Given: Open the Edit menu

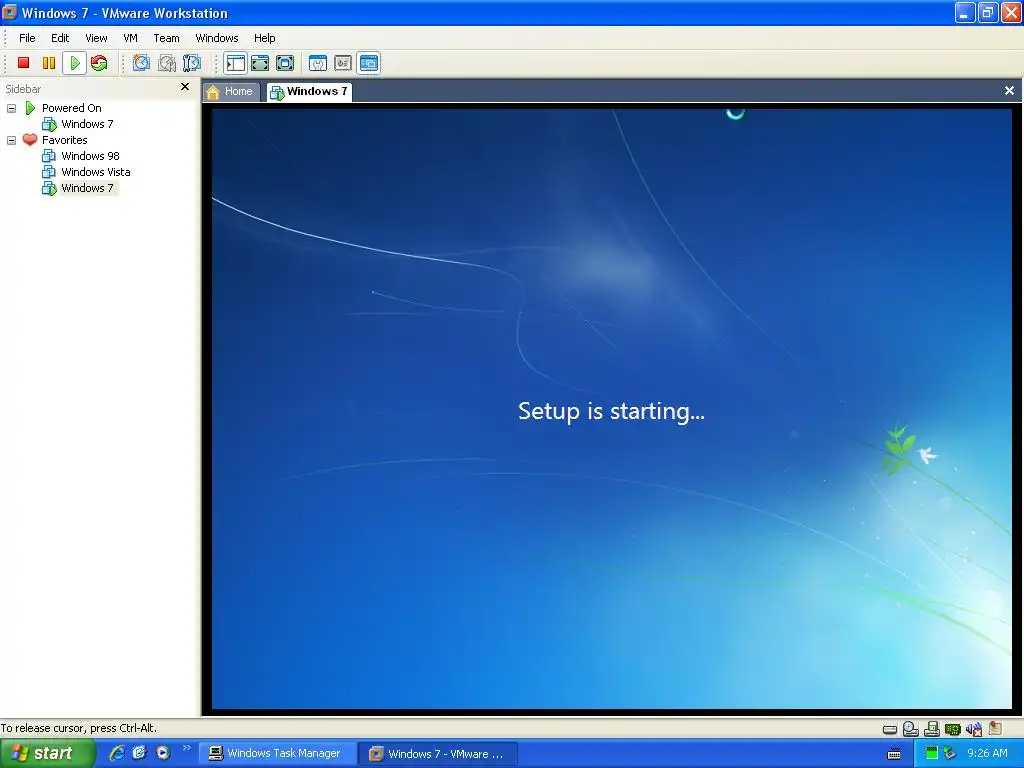Looking at the screenshot, I should [60, 38].
